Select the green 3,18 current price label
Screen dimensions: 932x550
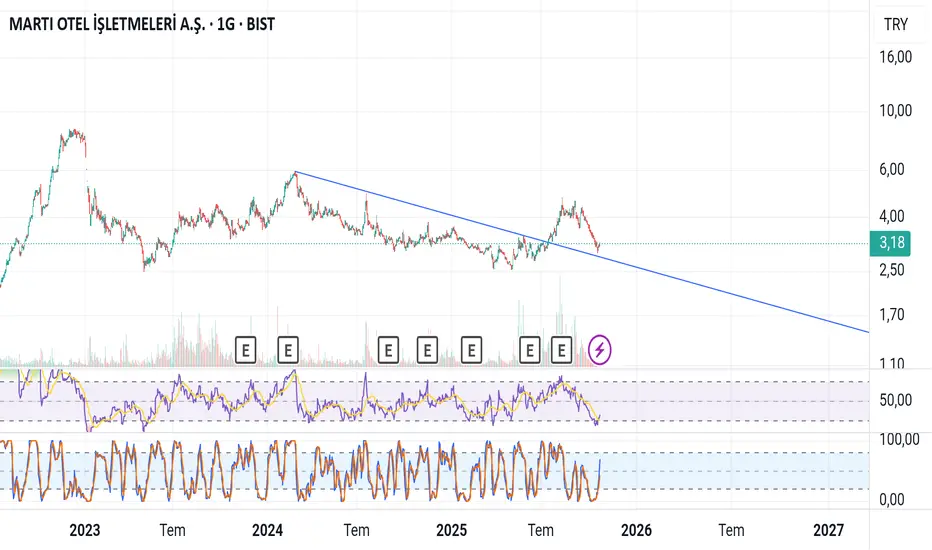pos(890,243)
